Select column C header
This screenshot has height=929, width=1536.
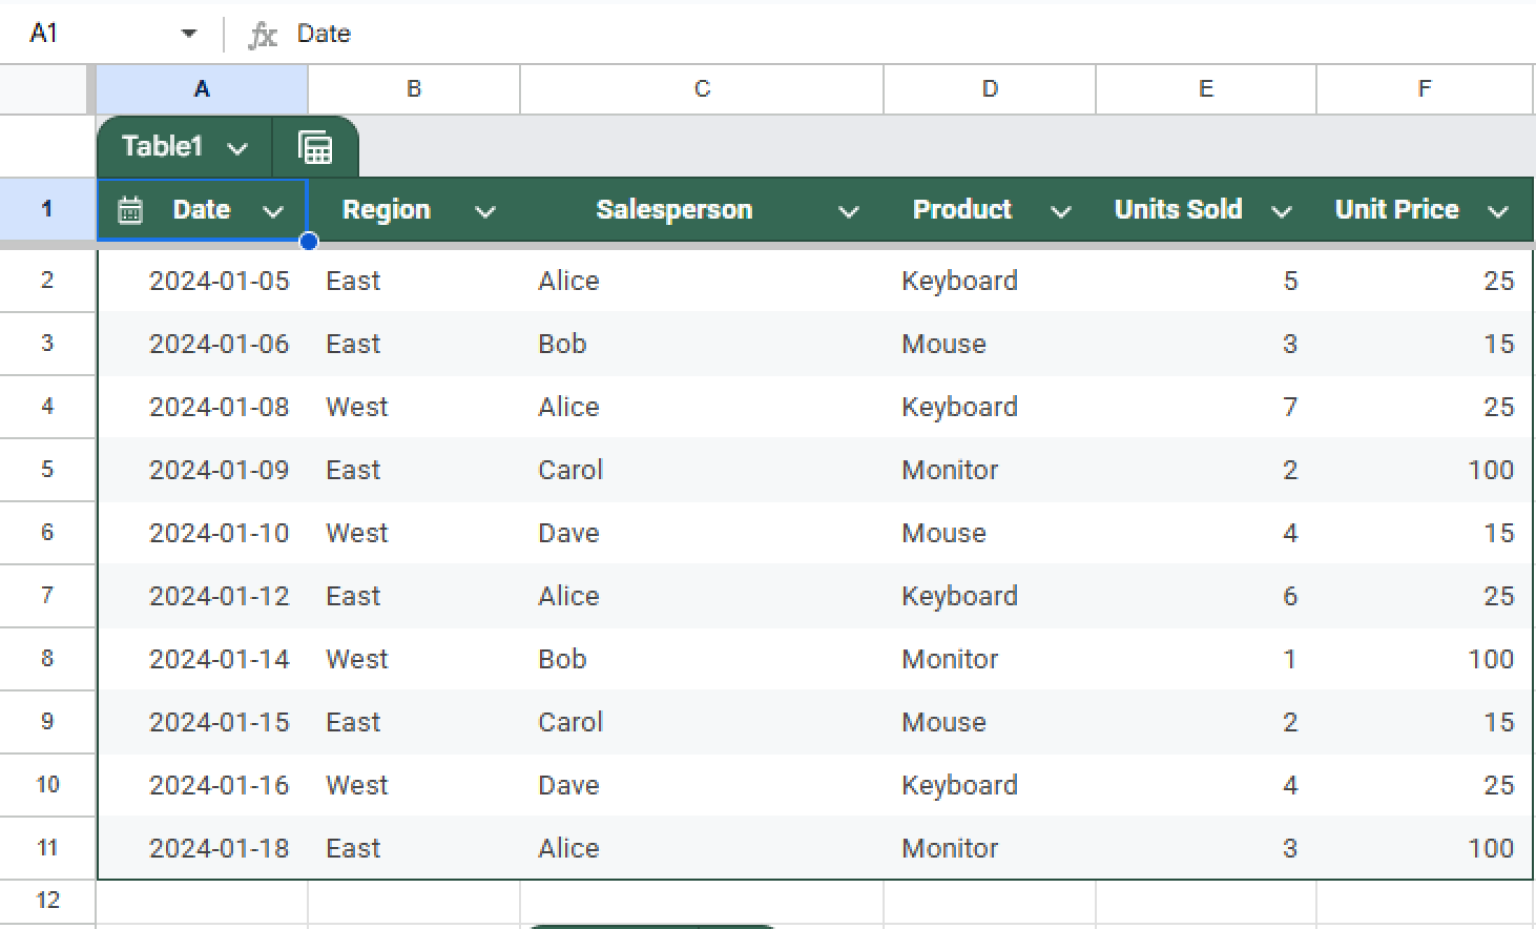pyautogui.click(x=701, y=88)
